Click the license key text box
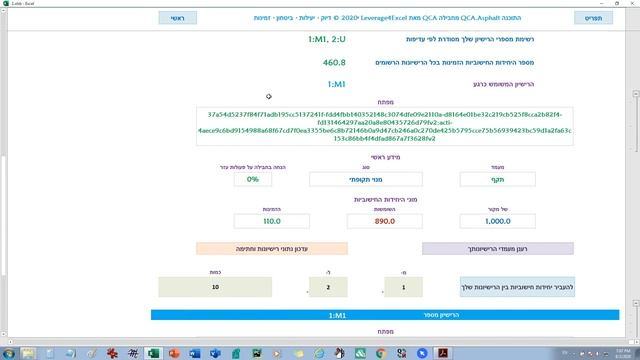The height and width of the screenshot is (360, 640). coord(384,127)
